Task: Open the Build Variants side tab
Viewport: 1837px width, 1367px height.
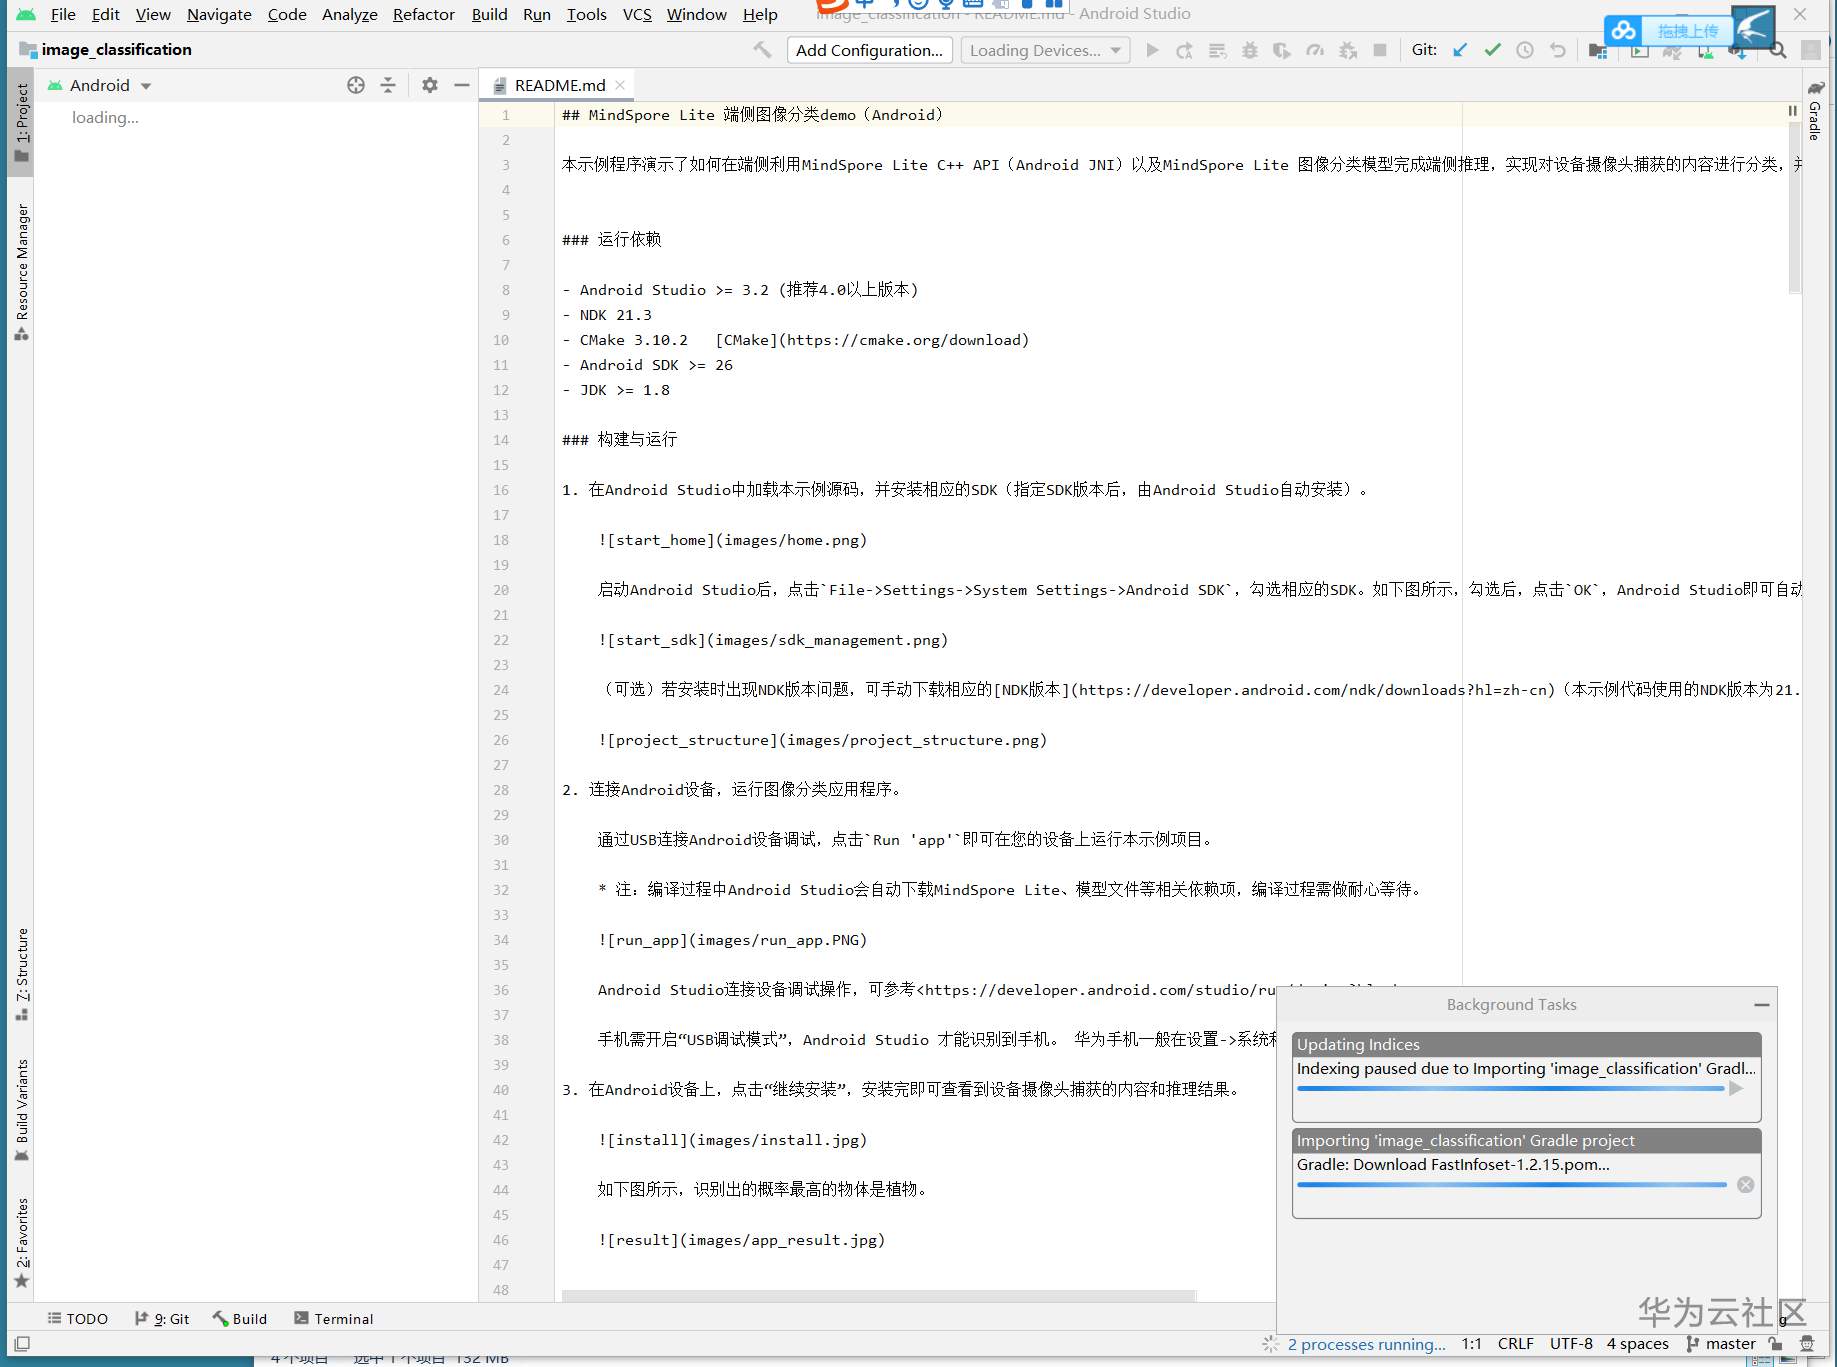Action: [21, 1110]
